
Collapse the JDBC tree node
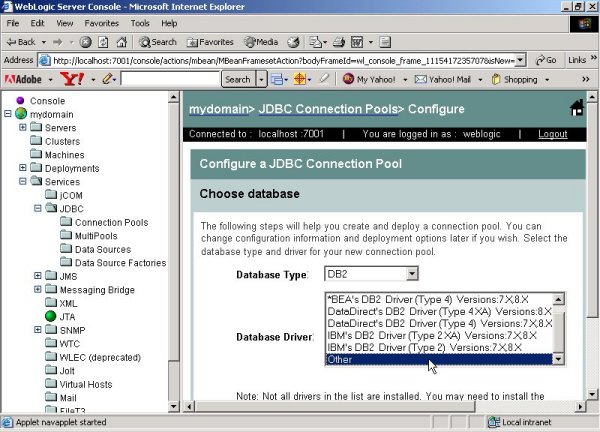pos(38,208)
